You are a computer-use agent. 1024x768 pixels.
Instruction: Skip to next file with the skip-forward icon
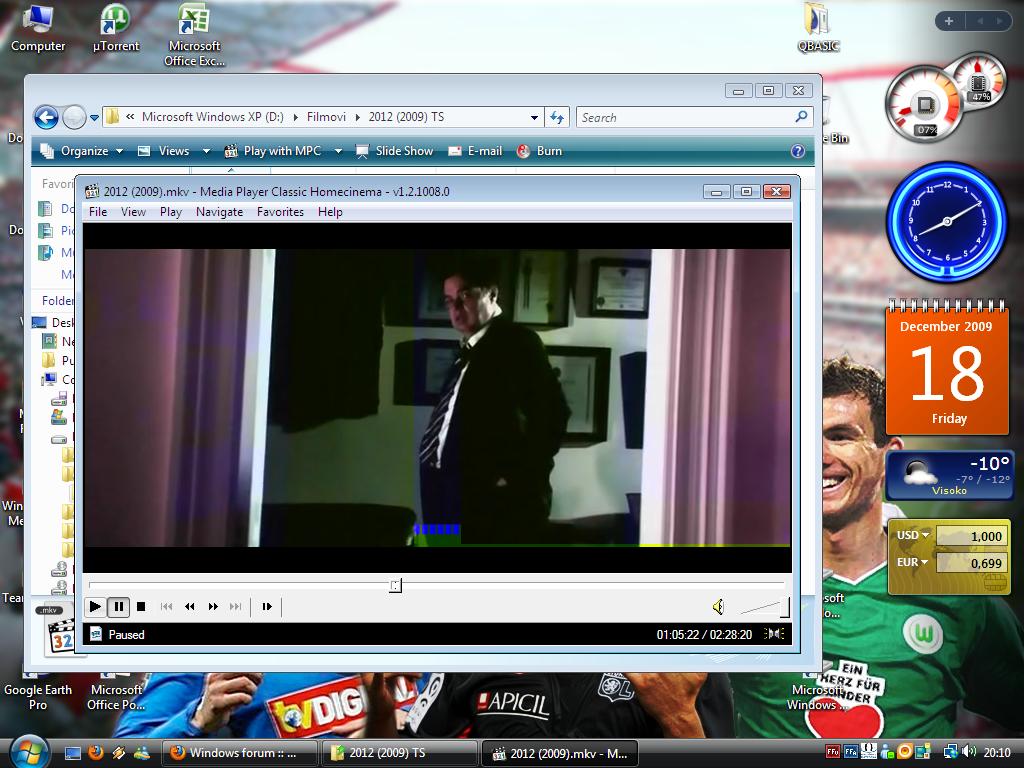pyautogui.click(x=236, y=607)
